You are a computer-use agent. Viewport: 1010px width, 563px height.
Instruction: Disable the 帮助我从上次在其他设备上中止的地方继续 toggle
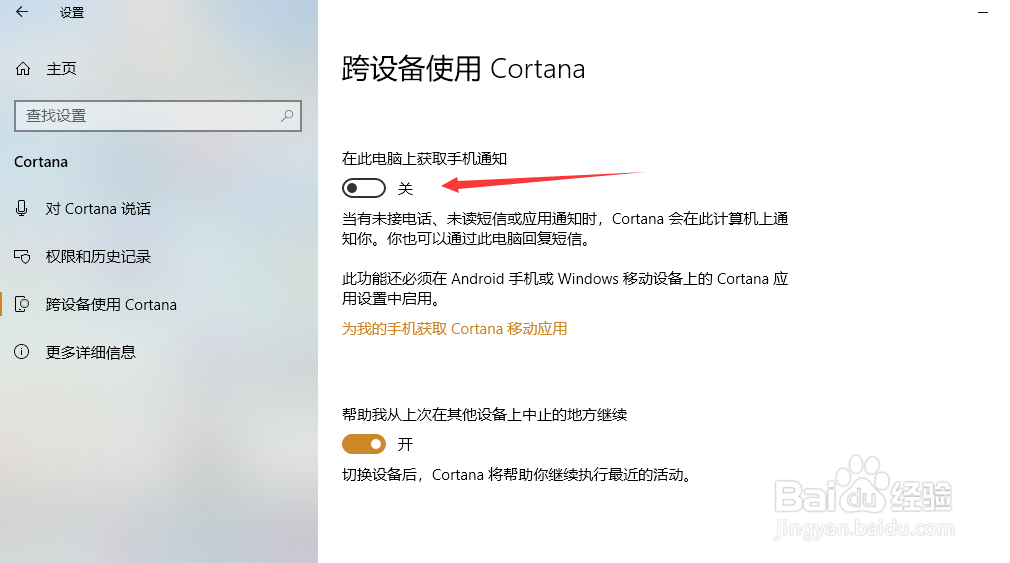tap(364, 444)
